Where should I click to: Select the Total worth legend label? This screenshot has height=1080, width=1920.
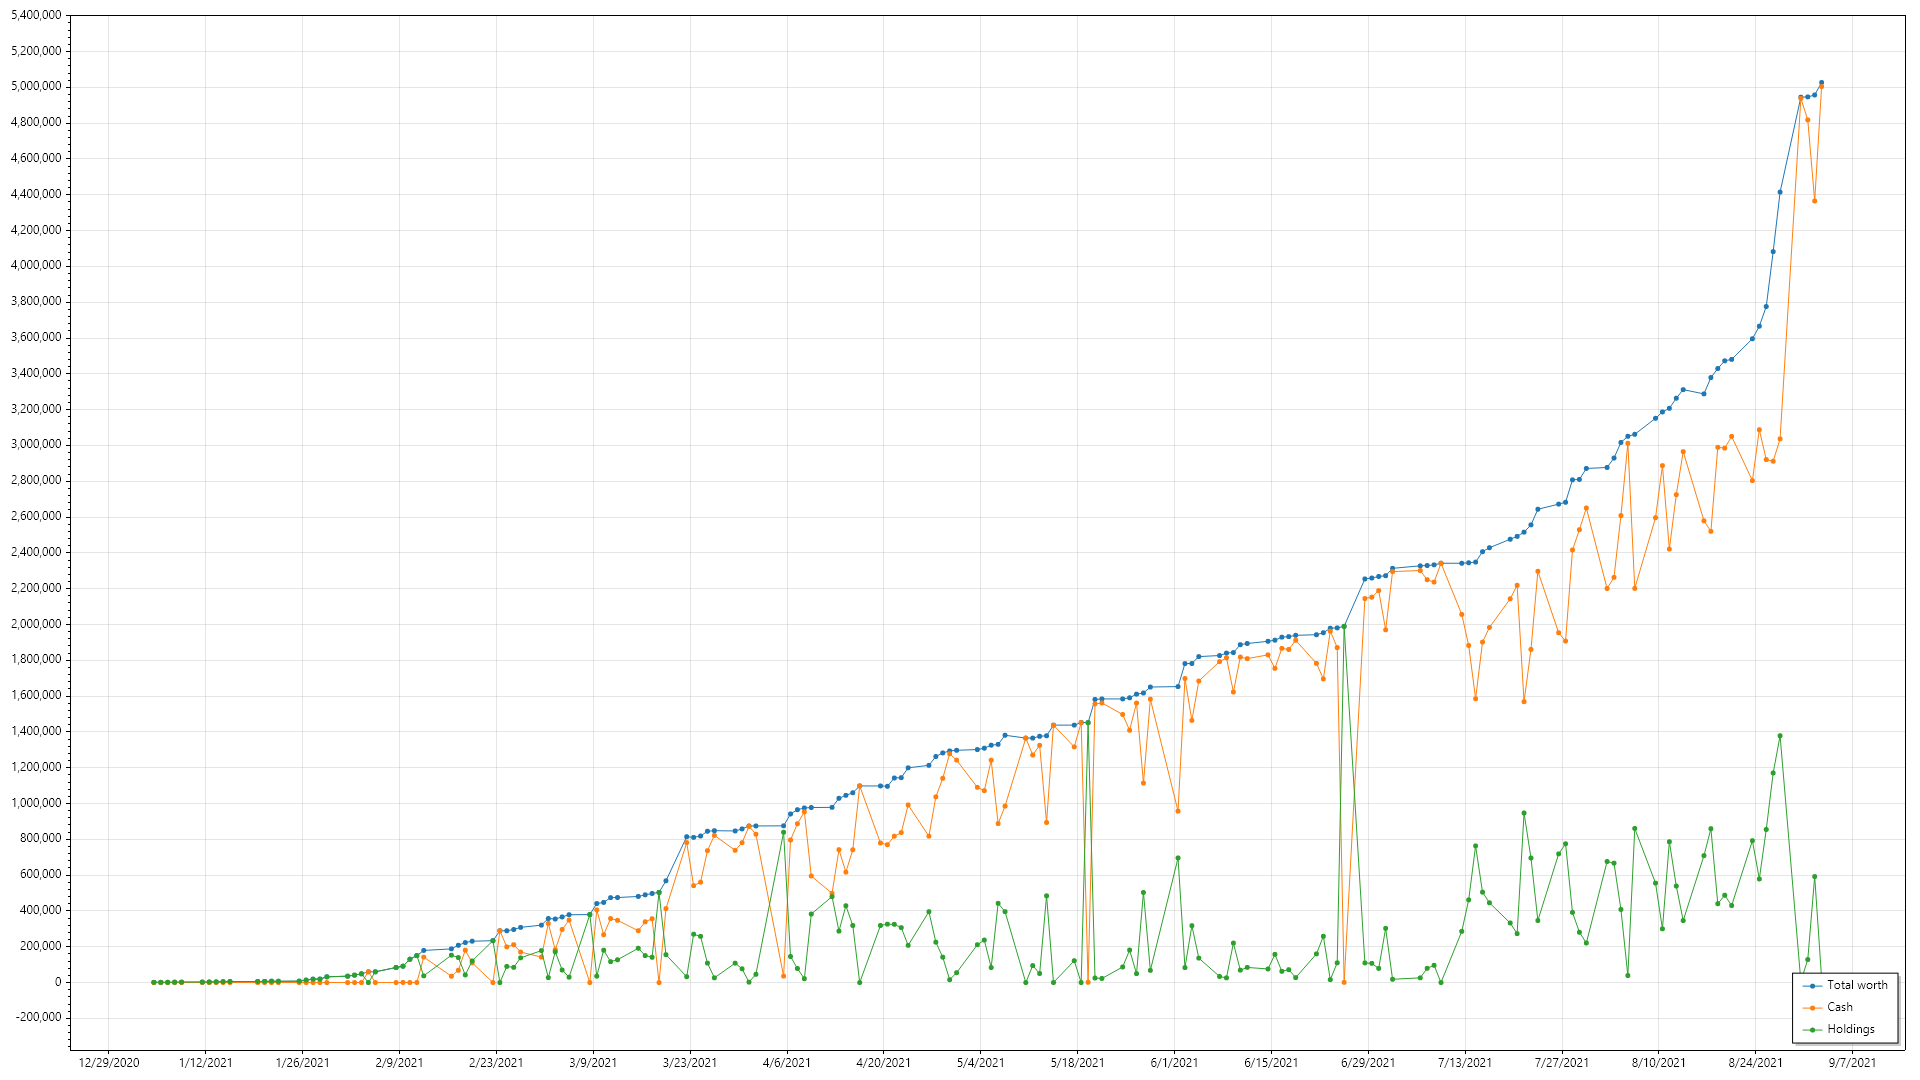pyautogui.click(x=1857, y=985)
